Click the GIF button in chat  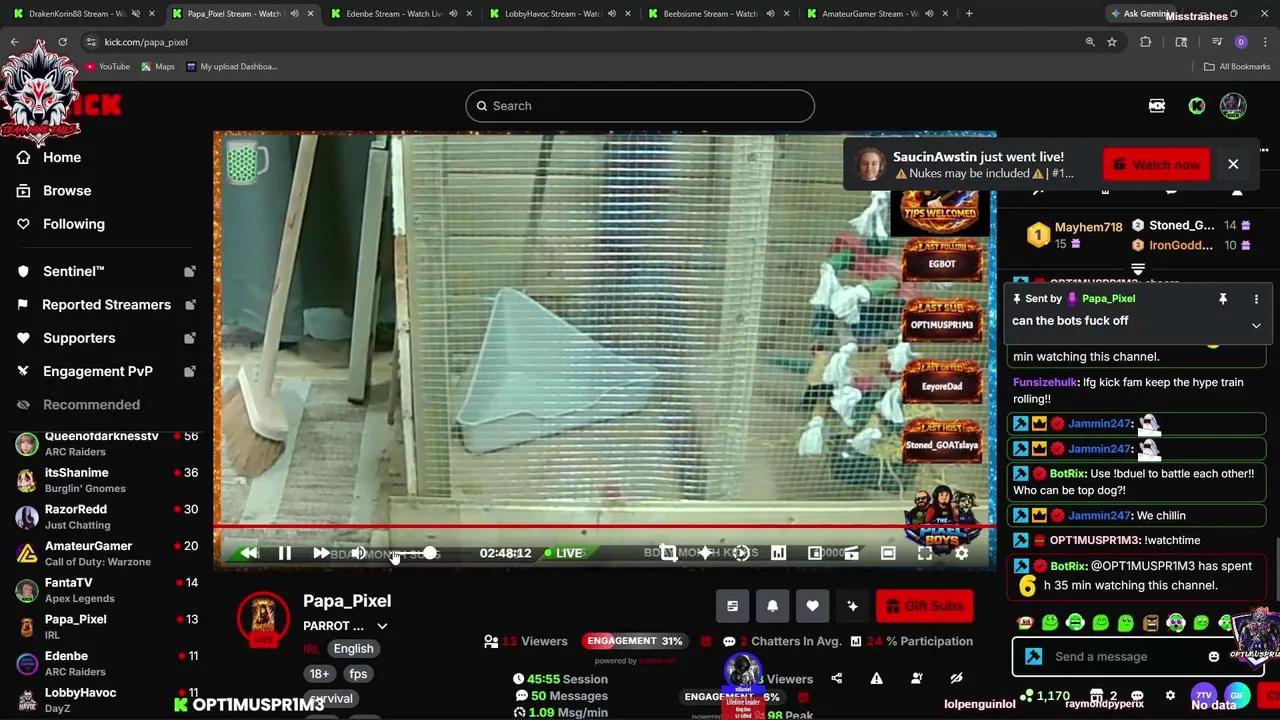coord(1237,695)
